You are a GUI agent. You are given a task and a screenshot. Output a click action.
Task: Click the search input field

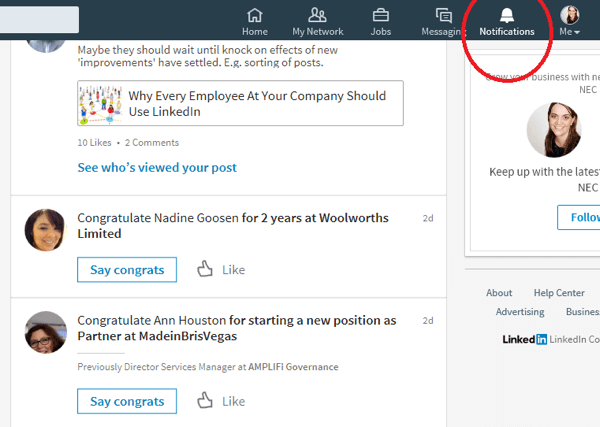[39, 19]
